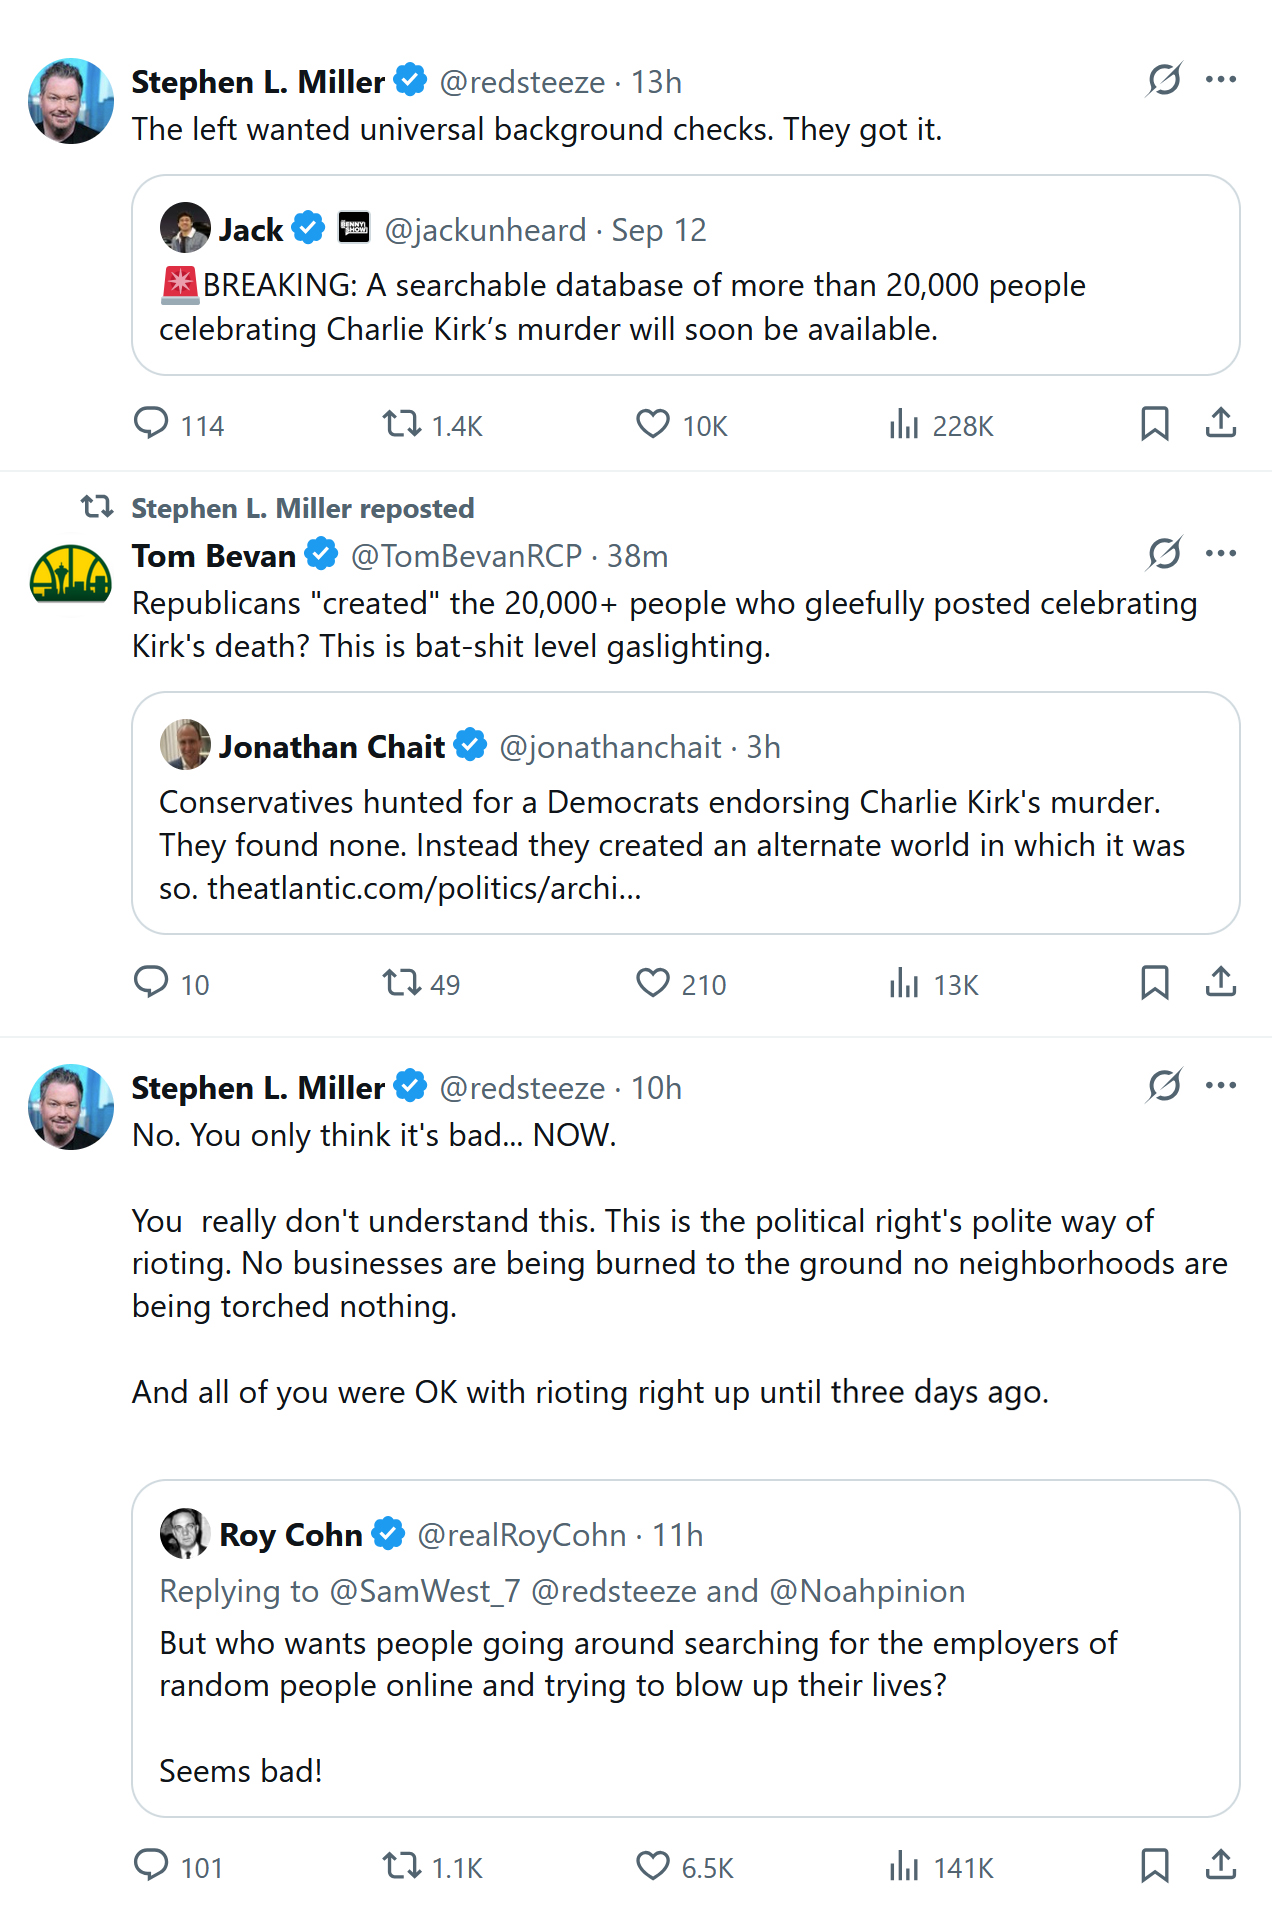Open theatlantic.com link in Jonathan Chait's quote

[424, 888]
